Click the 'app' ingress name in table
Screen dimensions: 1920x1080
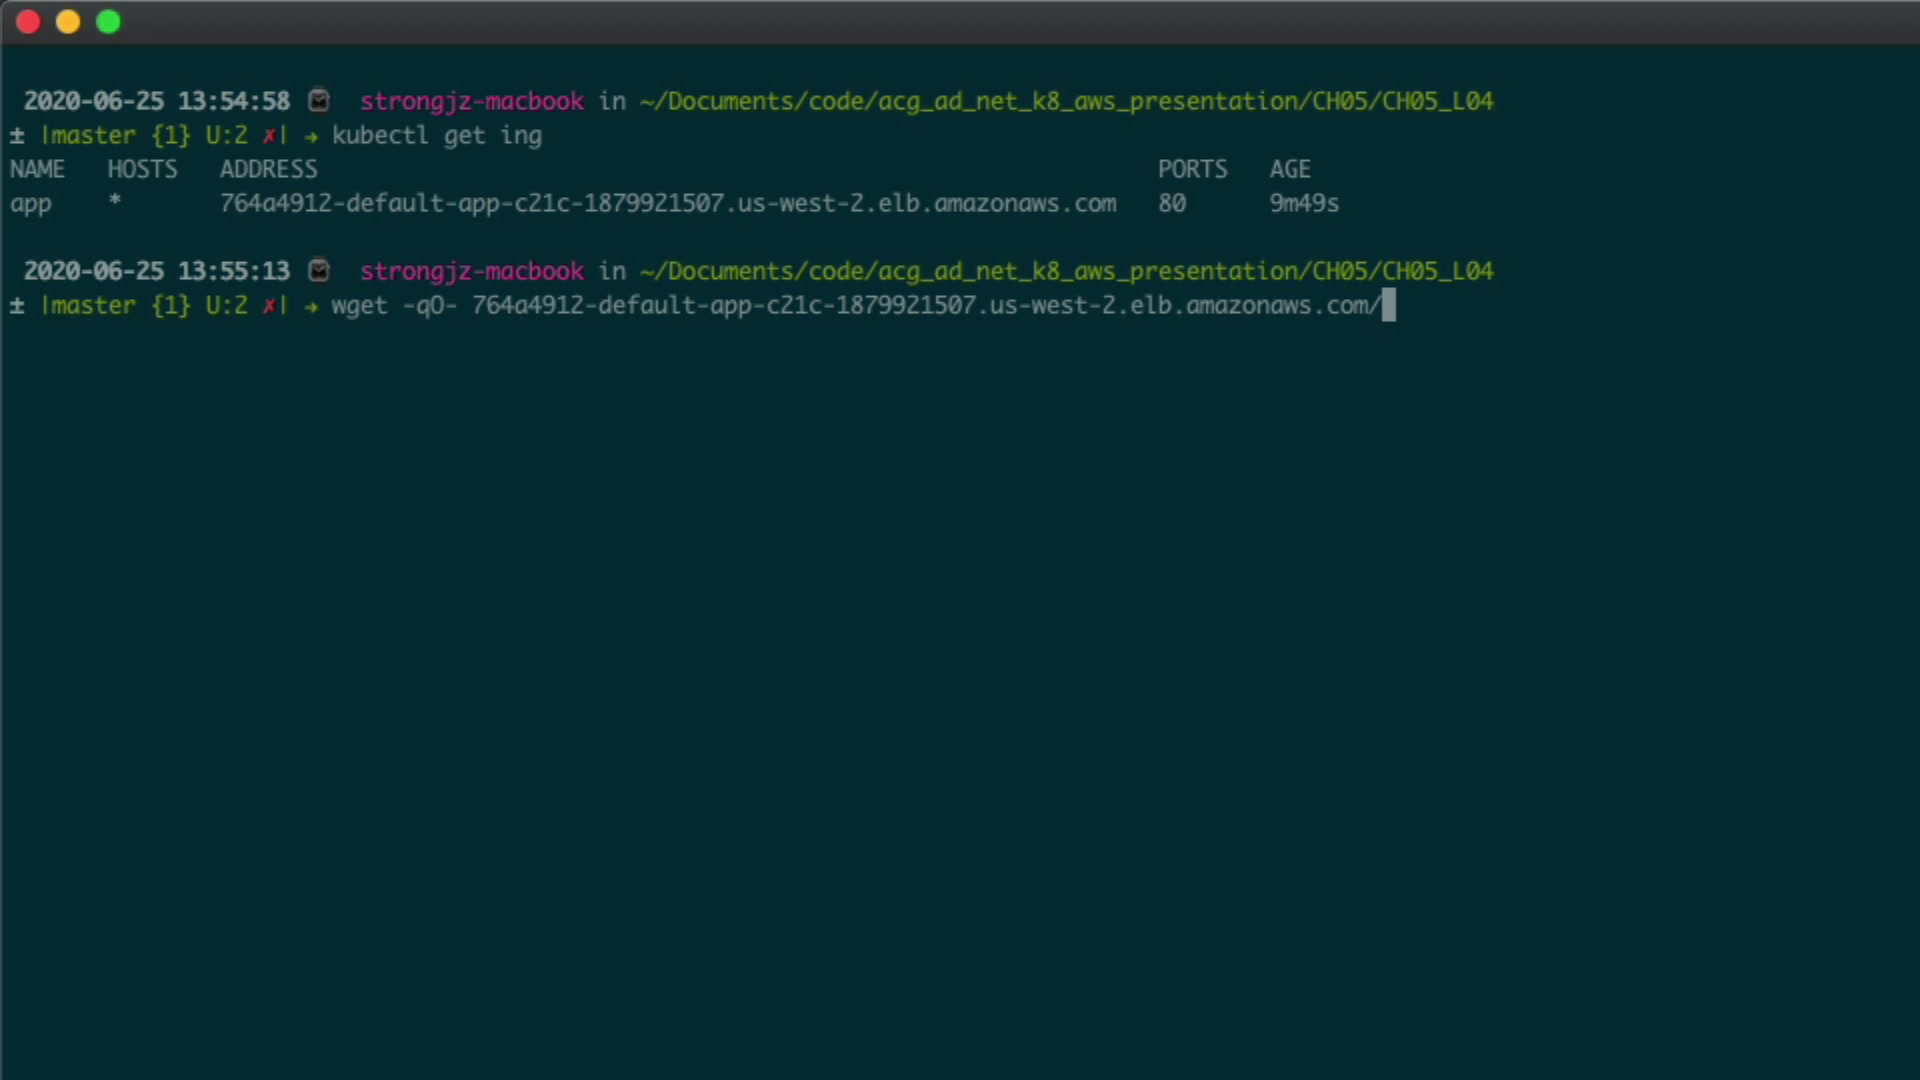click(31, 205)
